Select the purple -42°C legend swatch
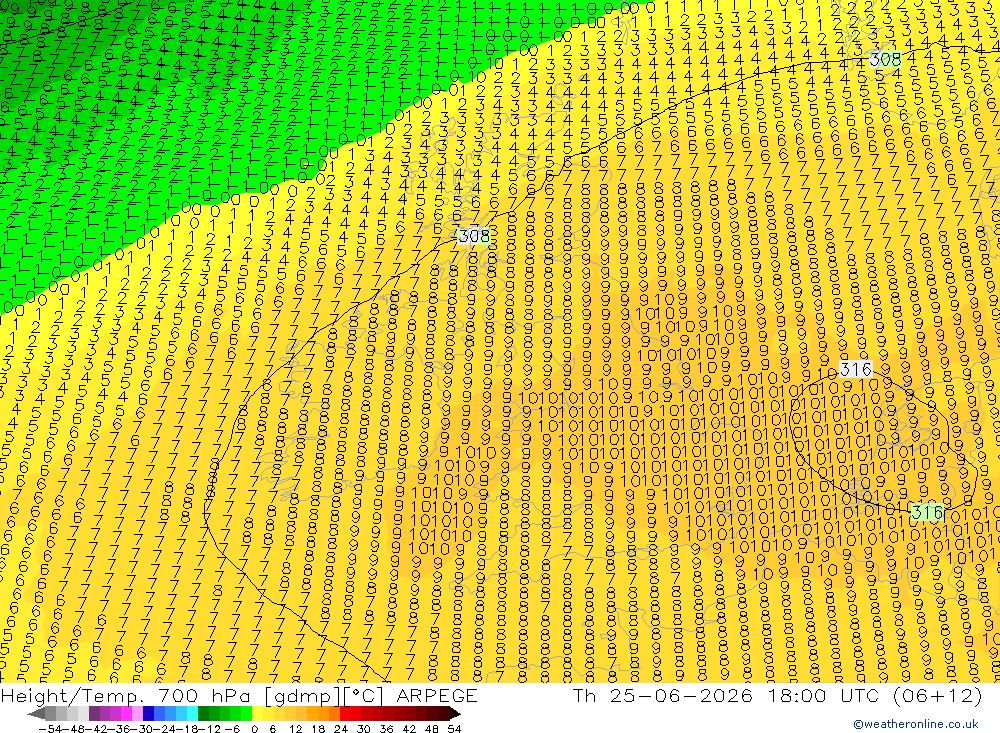The image size is (1000, 733). coord(94,713)
